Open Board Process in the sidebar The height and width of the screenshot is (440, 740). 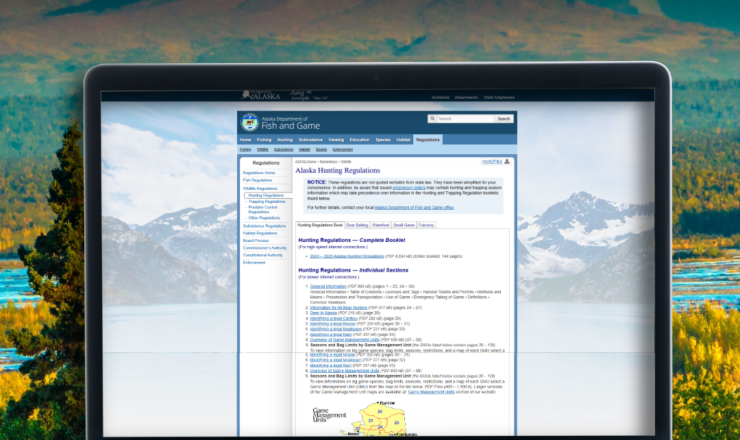[x=256, y=241]
